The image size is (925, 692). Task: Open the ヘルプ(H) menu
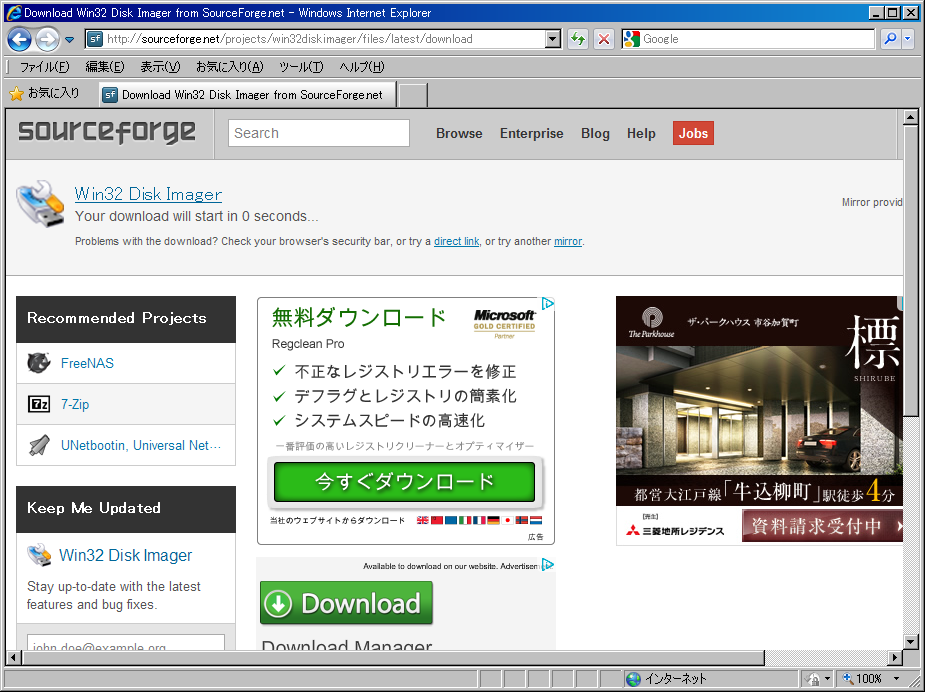(362, 67)
